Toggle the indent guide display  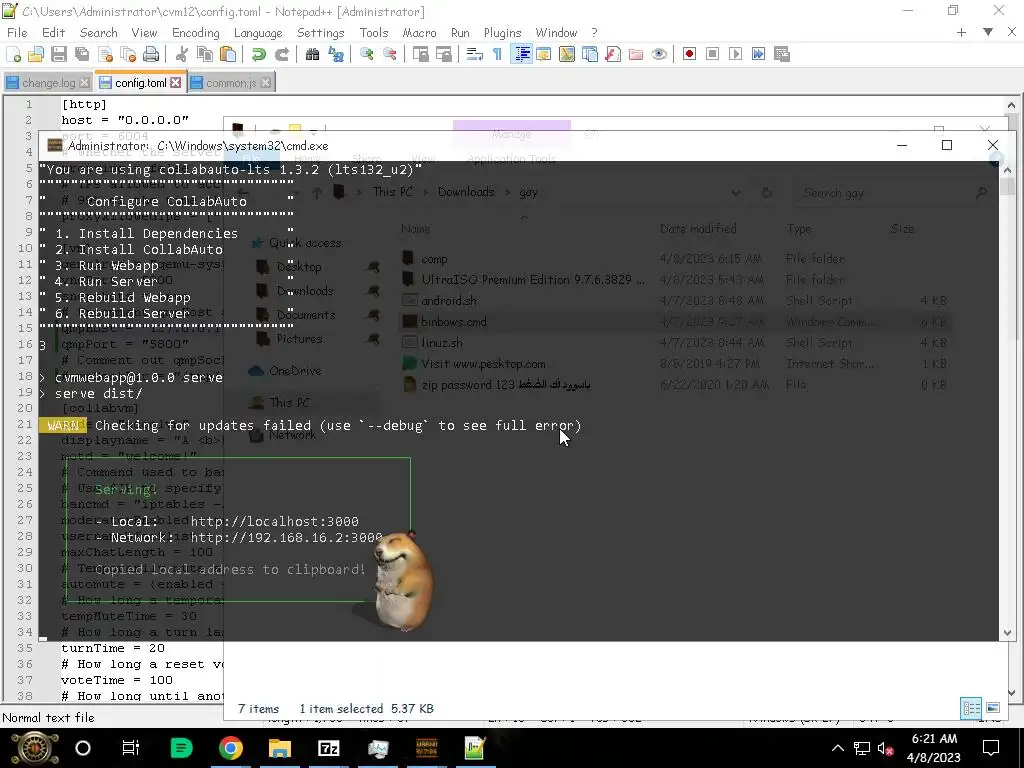(x=521, y=54)
